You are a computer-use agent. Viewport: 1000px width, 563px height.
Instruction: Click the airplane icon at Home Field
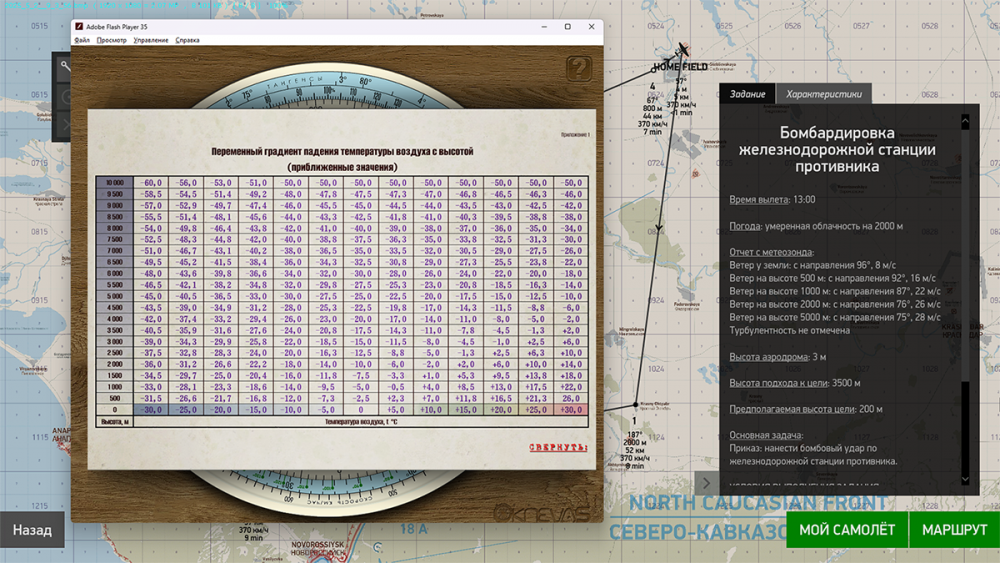682,50
